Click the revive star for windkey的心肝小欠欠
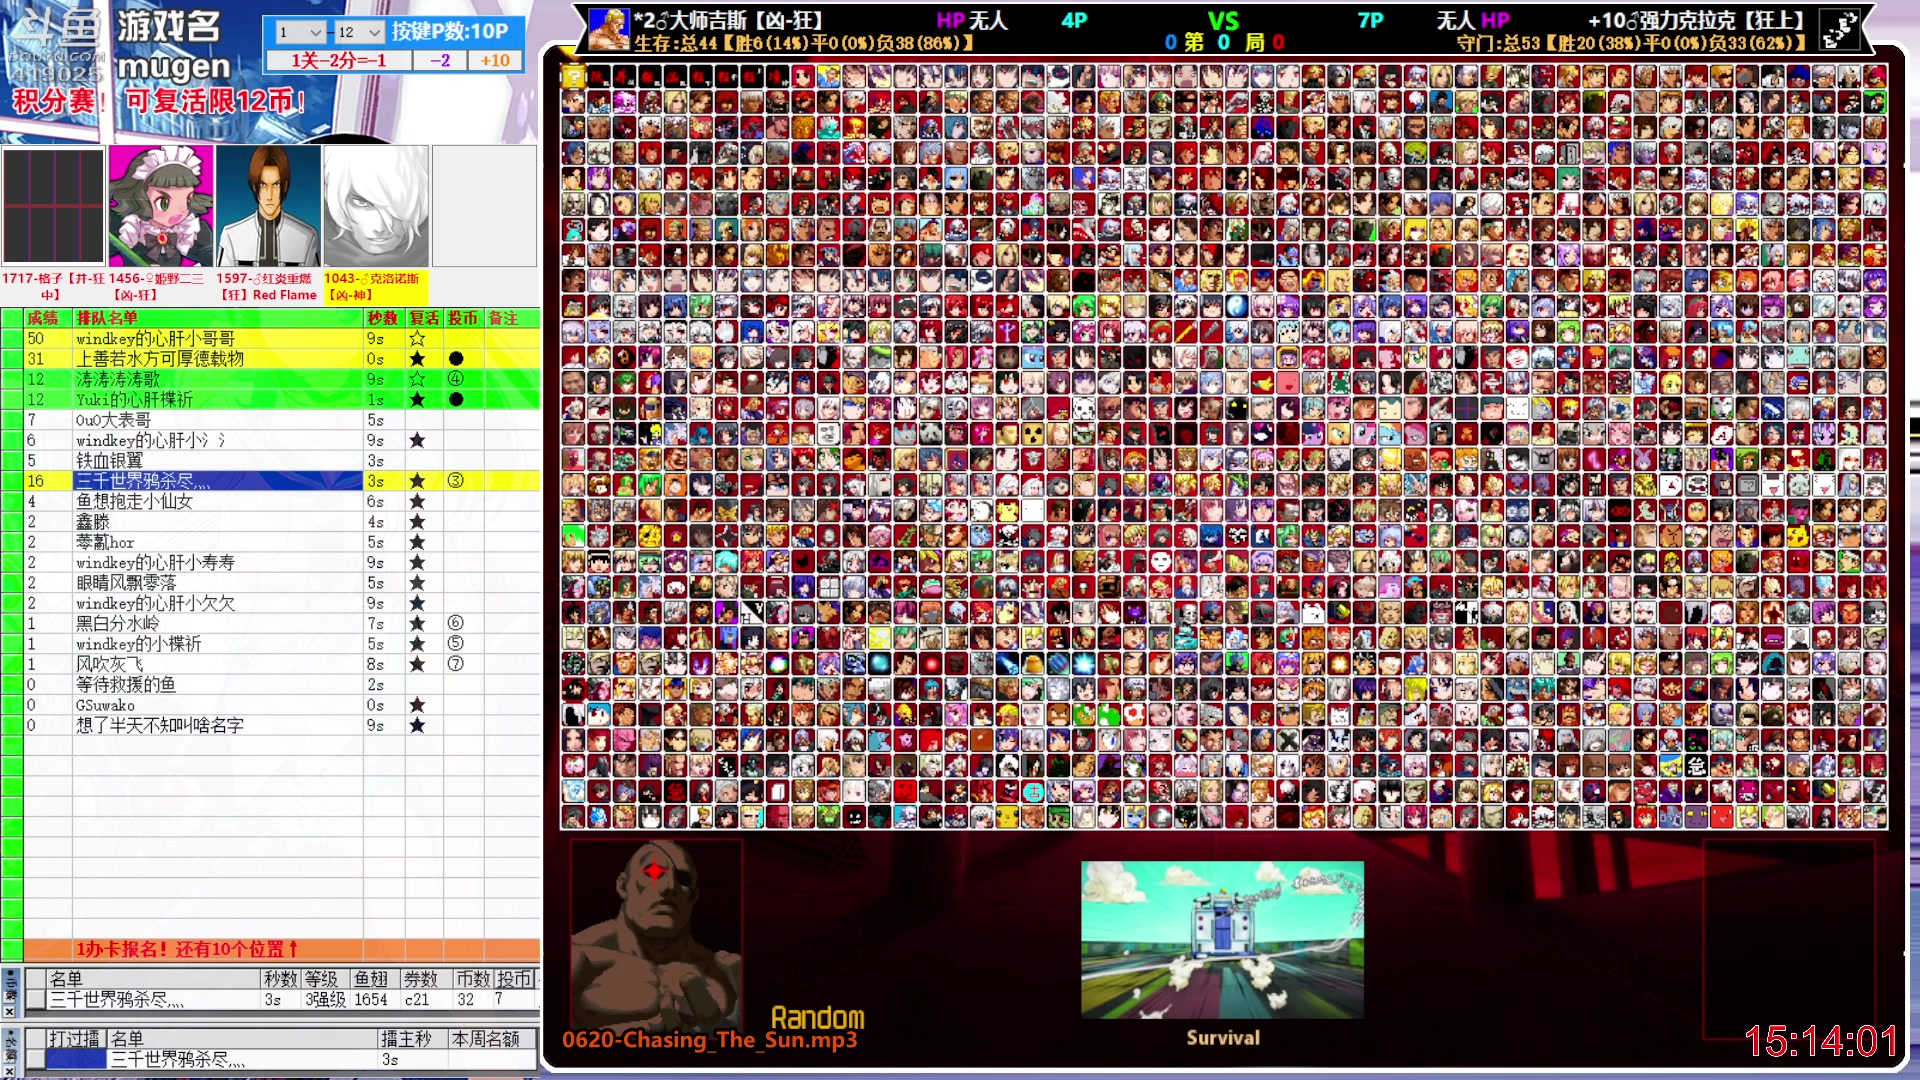 417,603
